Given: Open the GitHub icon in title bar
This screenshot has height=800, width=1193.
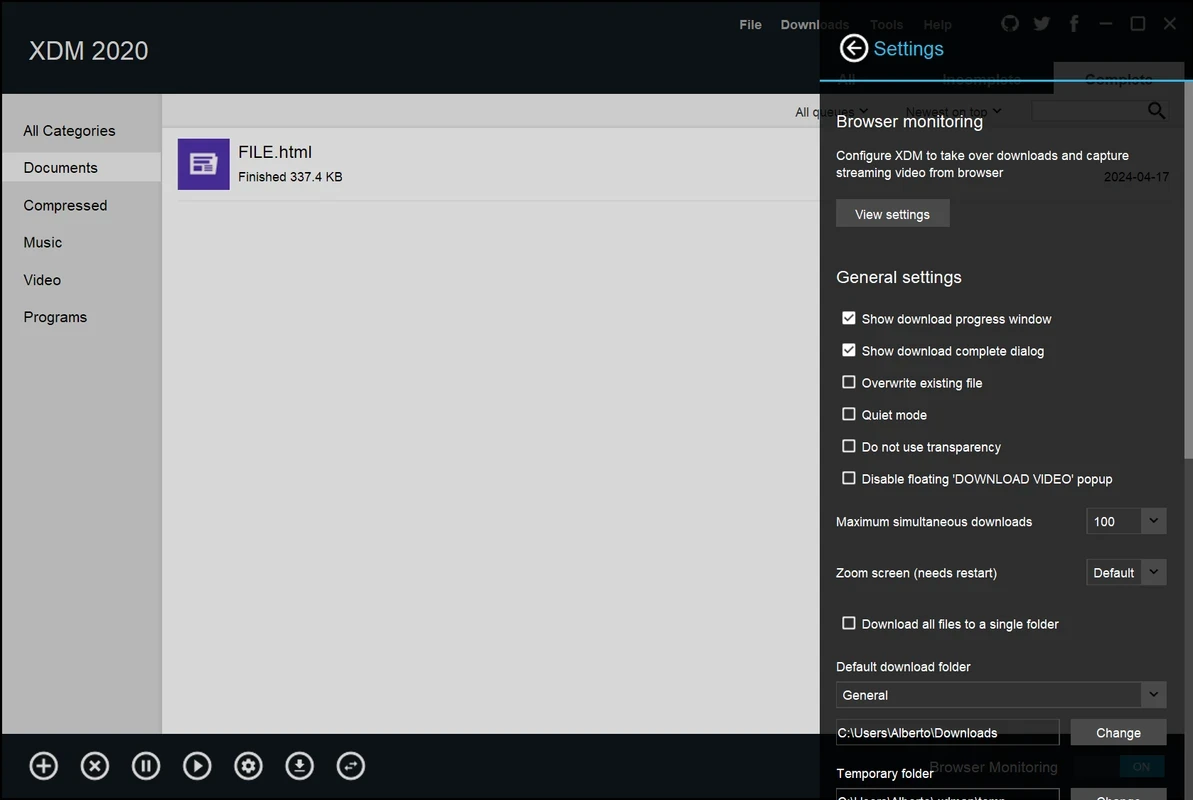Looking at the screenshot, I should (x=1010, y=24).
